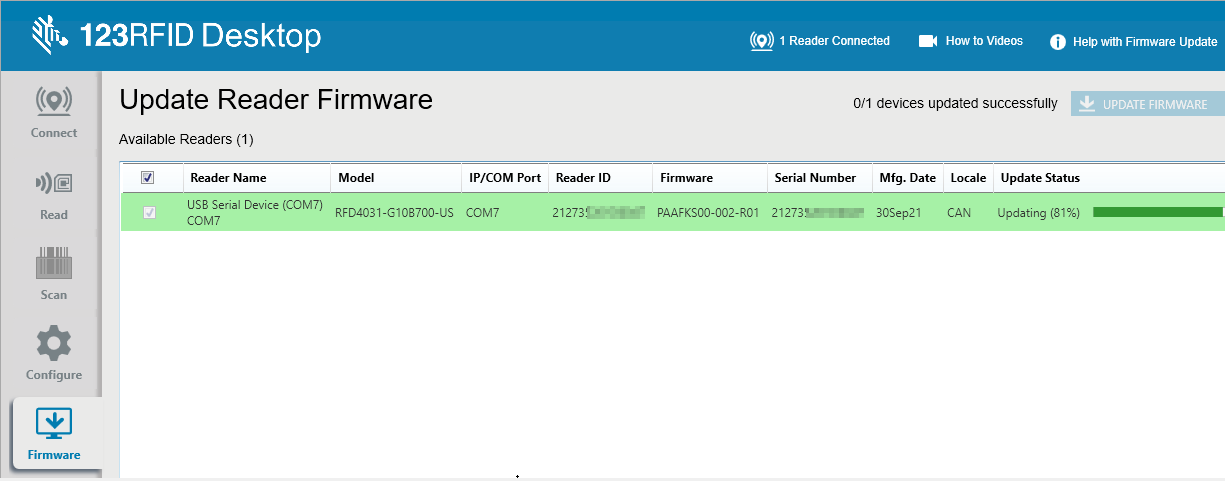Click the help info circle icon
1225x481 pixels.
point(1057,42)
